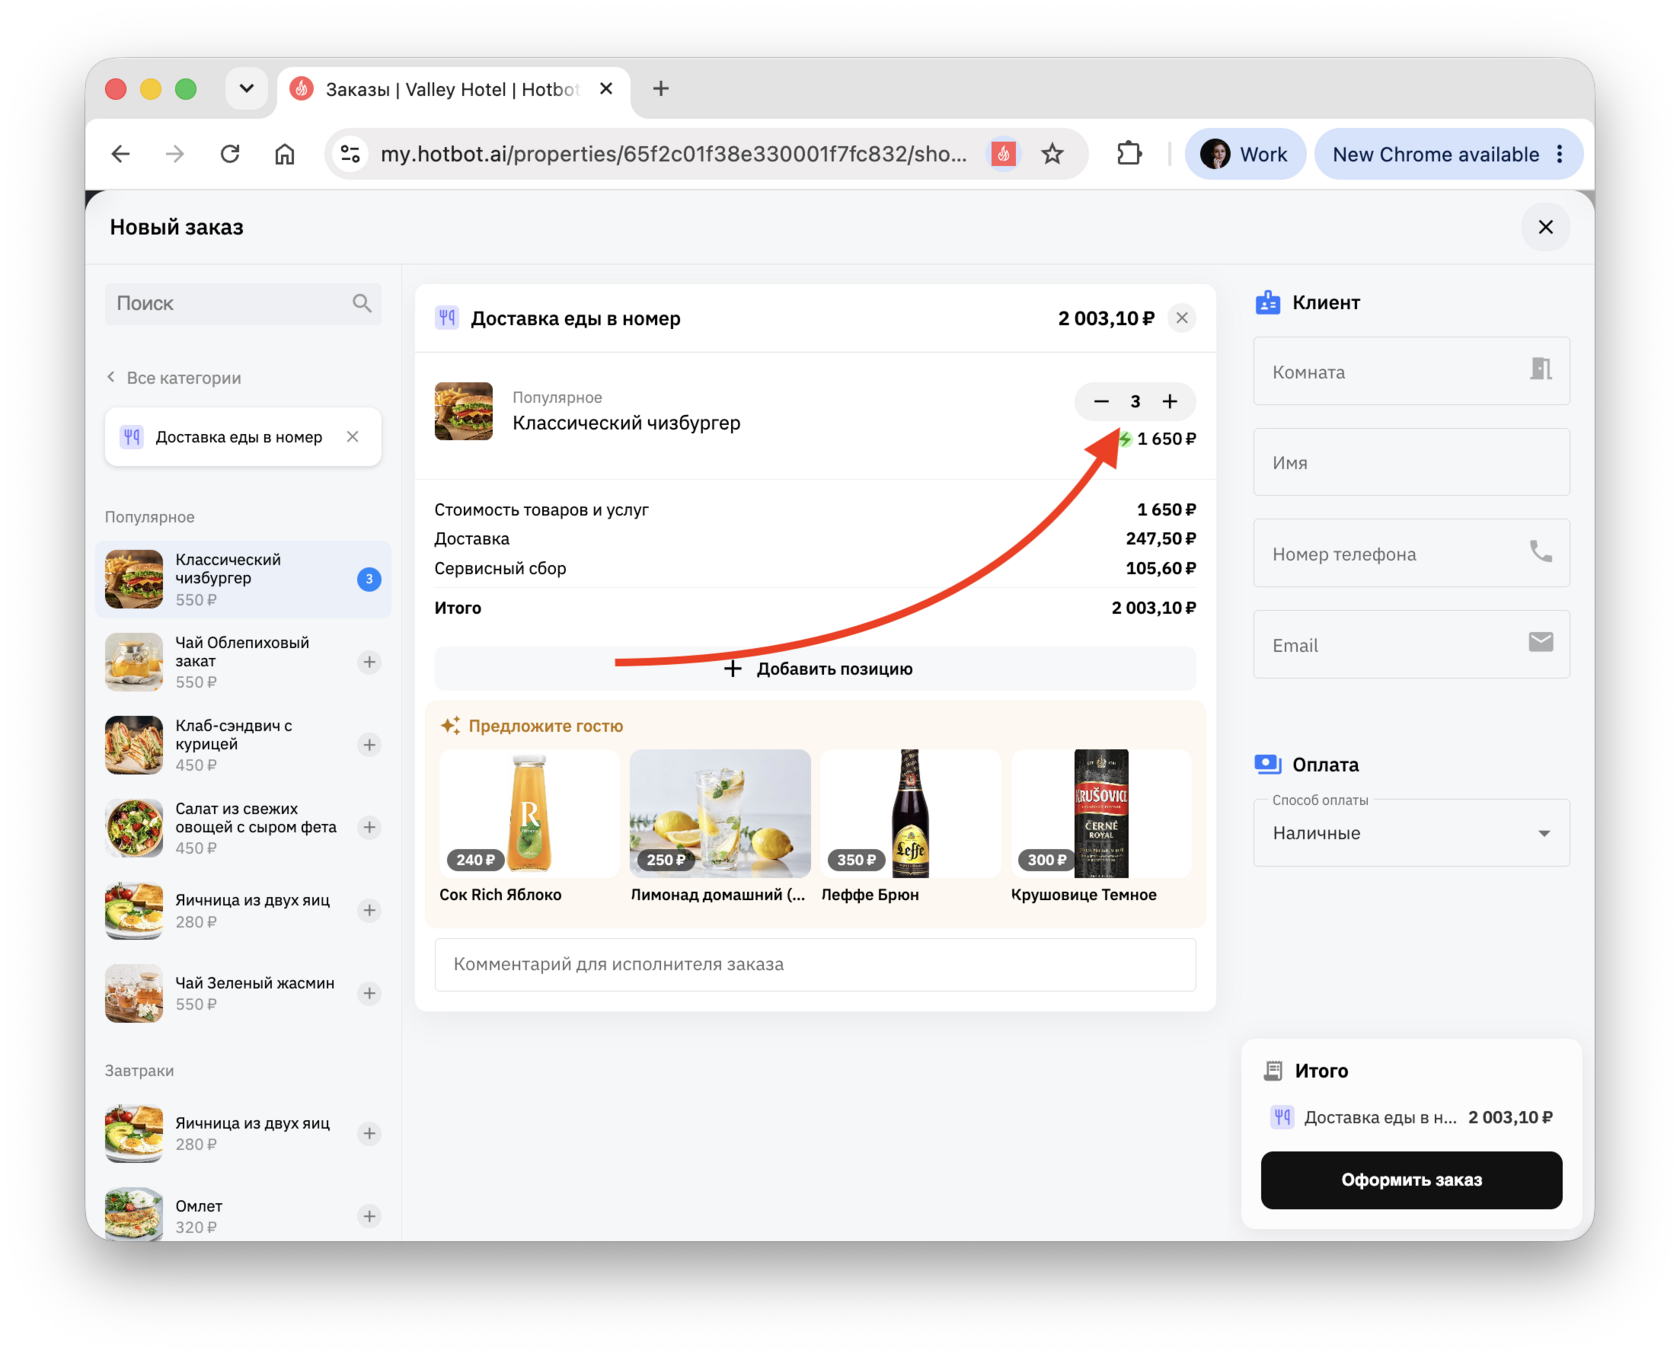Add Яичница из двух яиц in Завтраки
The height and width of the screenshot is (1354, 1680).
[369, 1133]
